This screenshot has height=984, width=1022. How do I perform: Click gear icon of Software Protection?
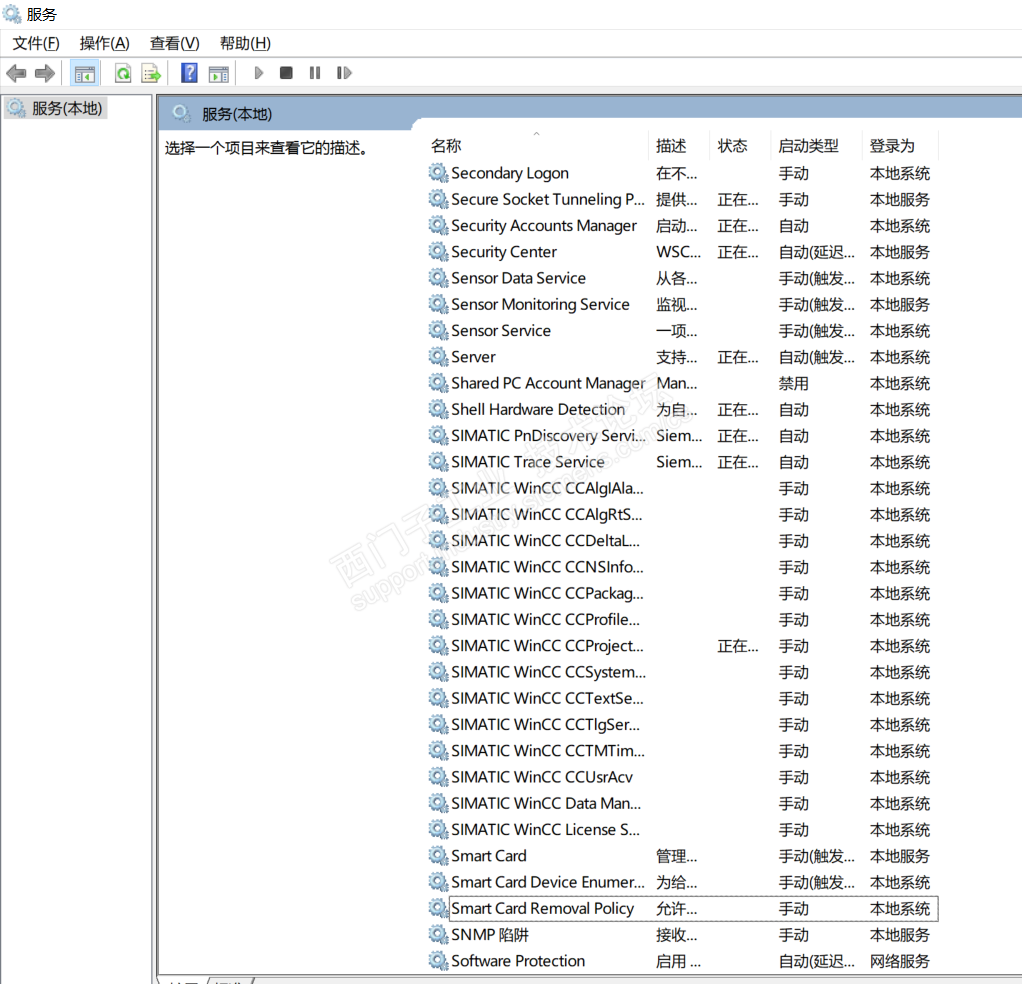pyautogui.click(x=438, y=961)
